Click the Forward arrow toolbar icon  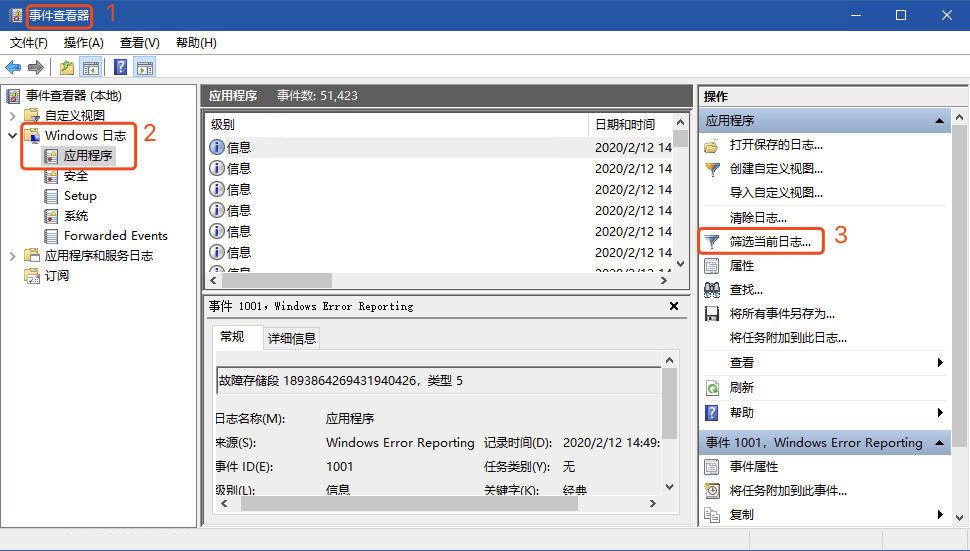[36, 67]
